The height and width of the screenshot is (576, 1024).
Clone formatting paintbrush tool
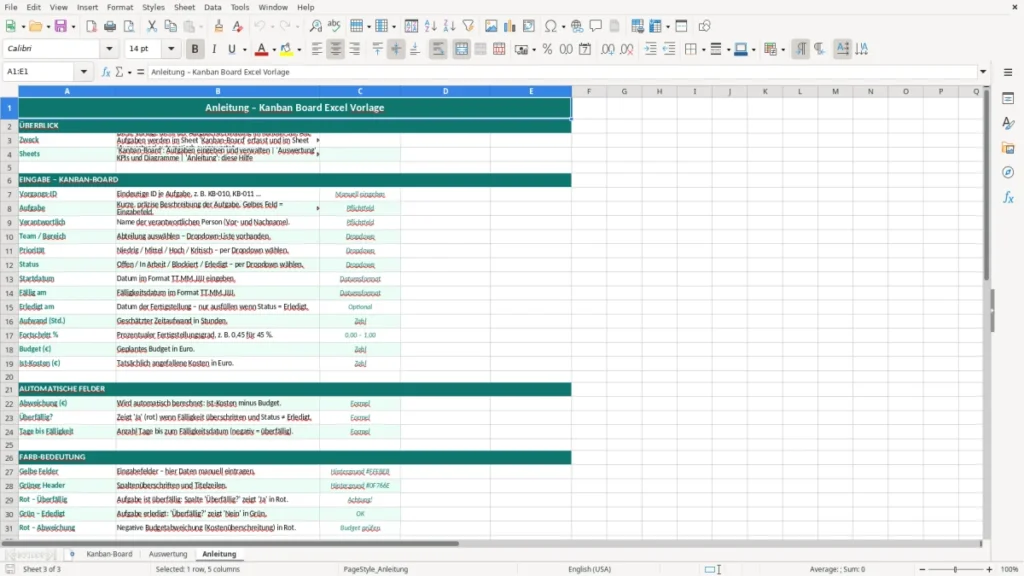(219, 26)
